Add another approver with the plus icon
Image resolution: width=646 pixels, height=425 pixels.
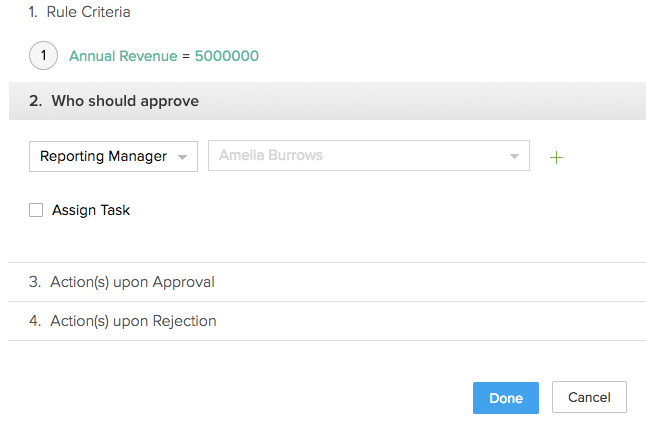[x=557, y=157]
